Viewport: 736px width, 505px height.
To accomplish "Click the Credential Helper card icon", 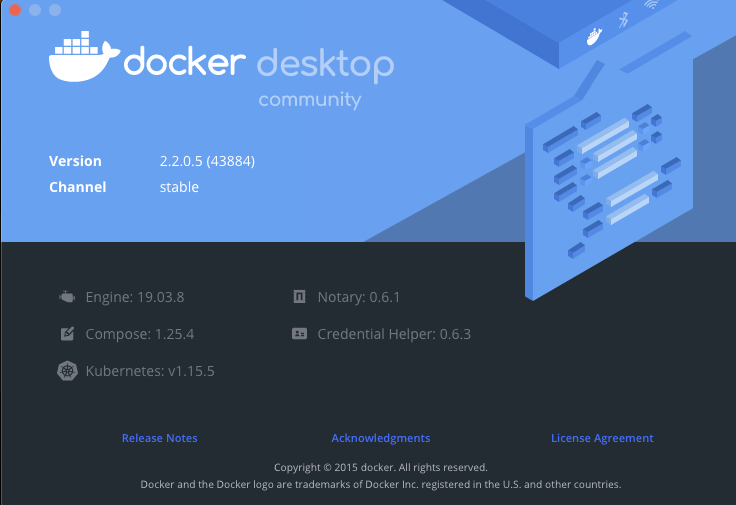I will 299,334.
